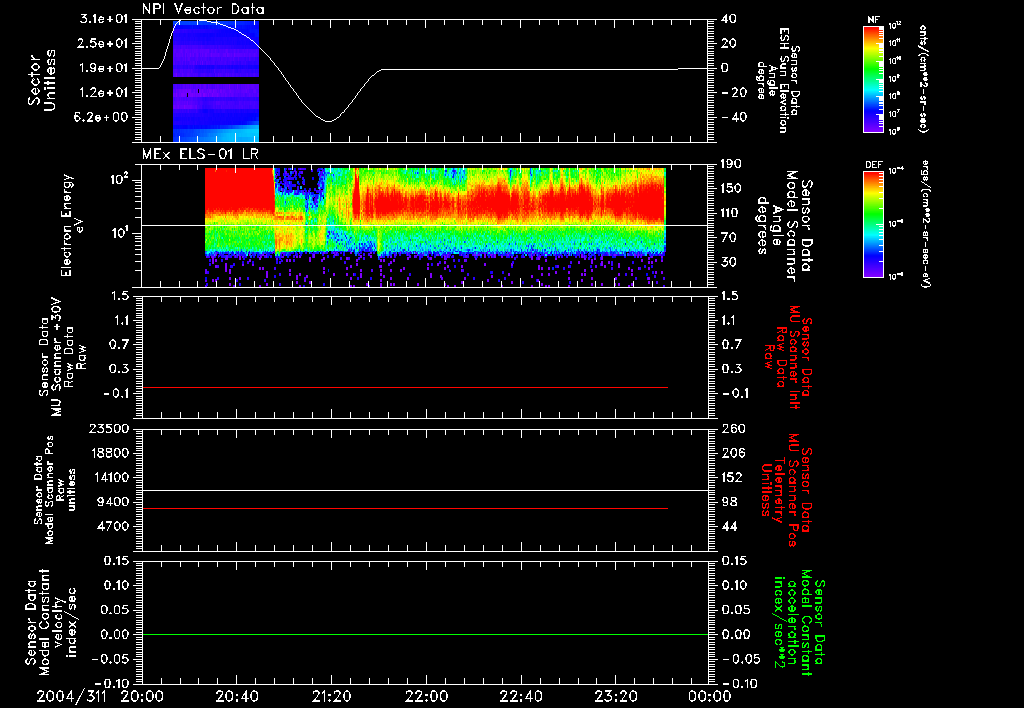Select the '14100' scanner position tick label
This screenshot has width=1024, height=708.
pyautogui.click(x=108, y=477)
